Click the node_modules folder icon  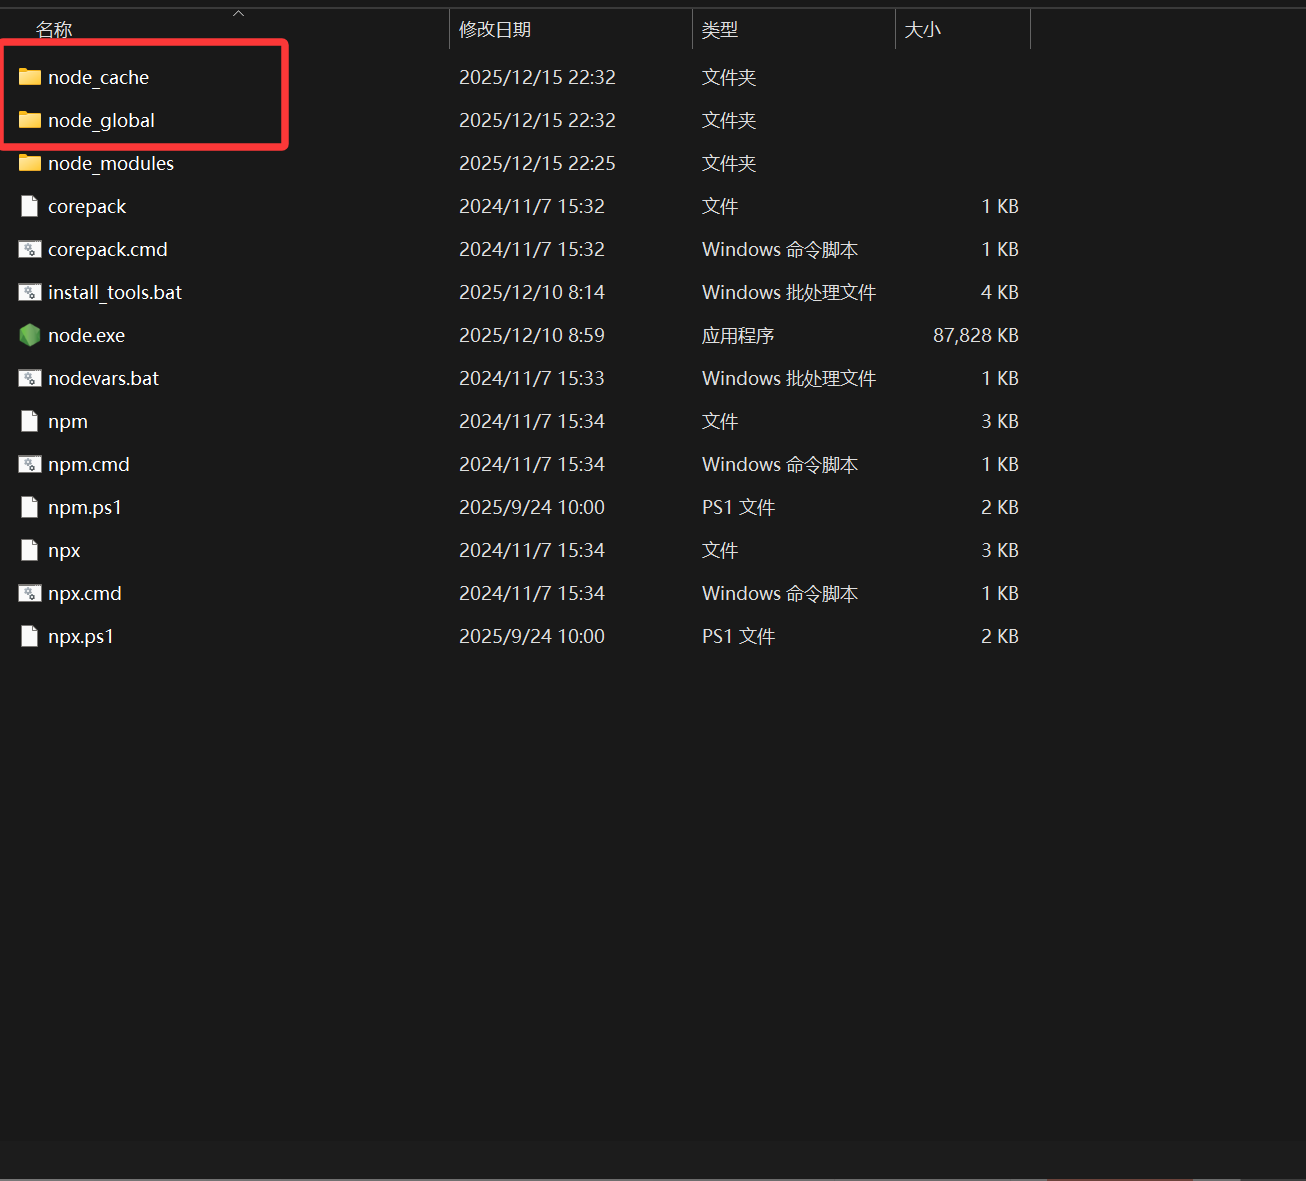[x=30, y=163]
